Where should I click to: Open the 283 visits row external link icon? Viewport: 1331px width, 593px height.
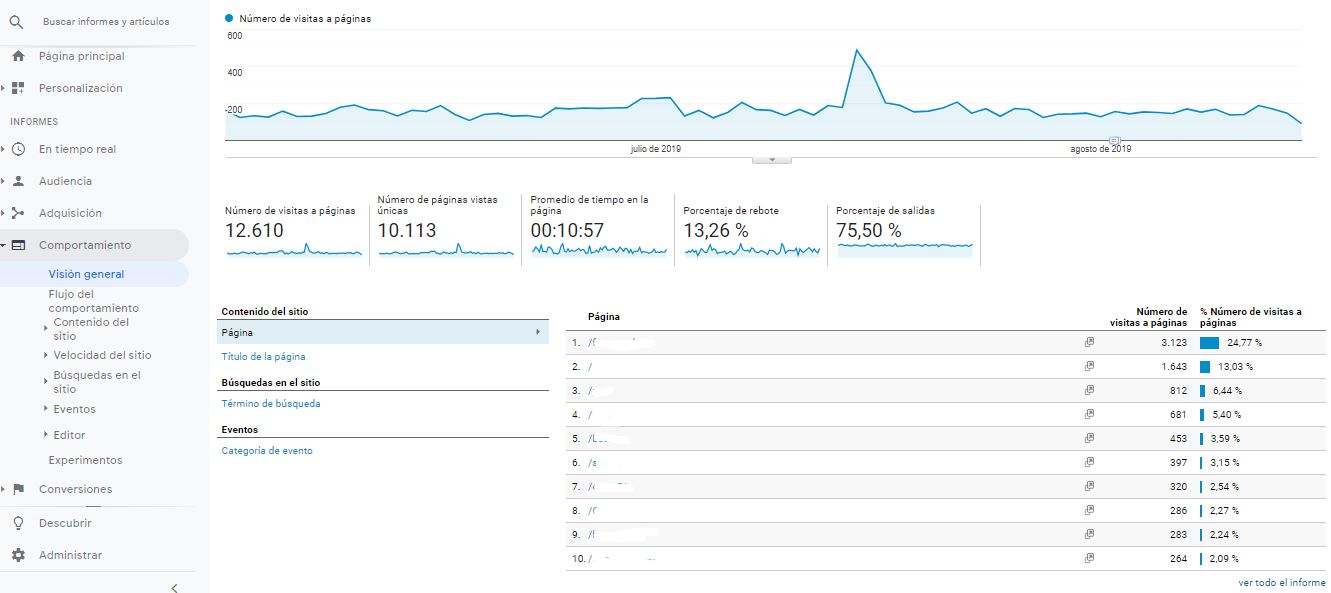point(1090,534)
